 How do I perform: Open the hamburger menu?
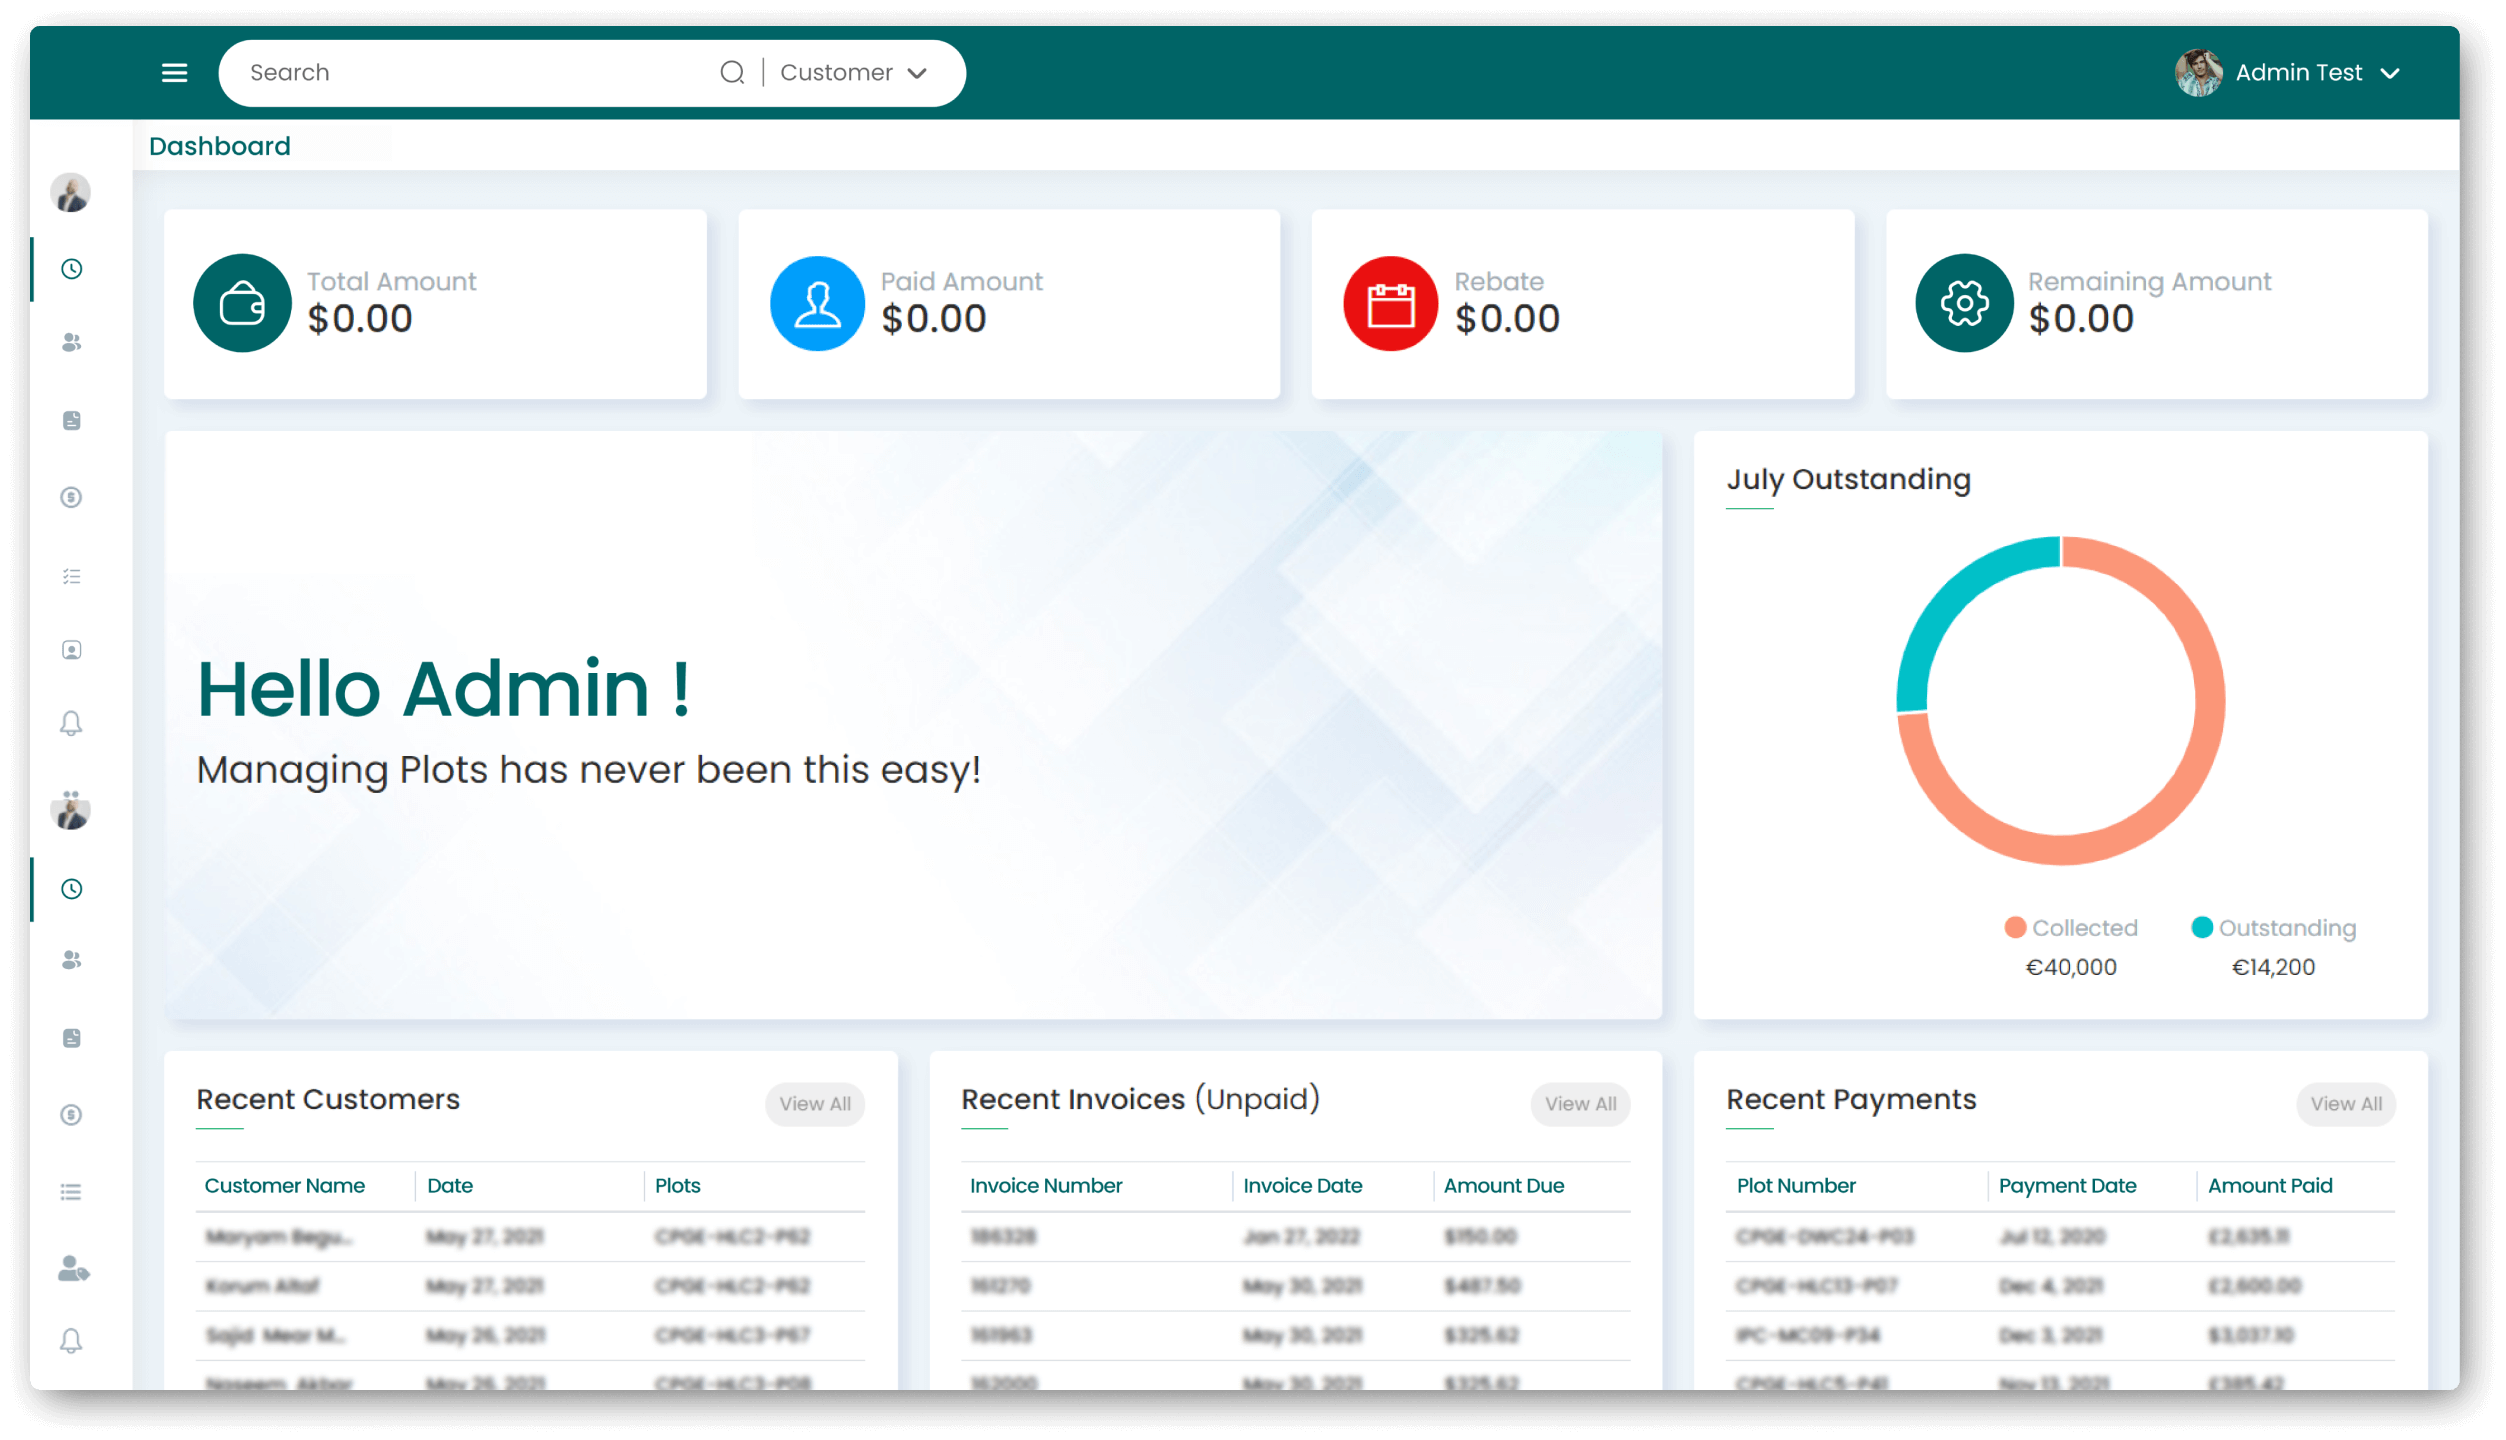[174, 73]
